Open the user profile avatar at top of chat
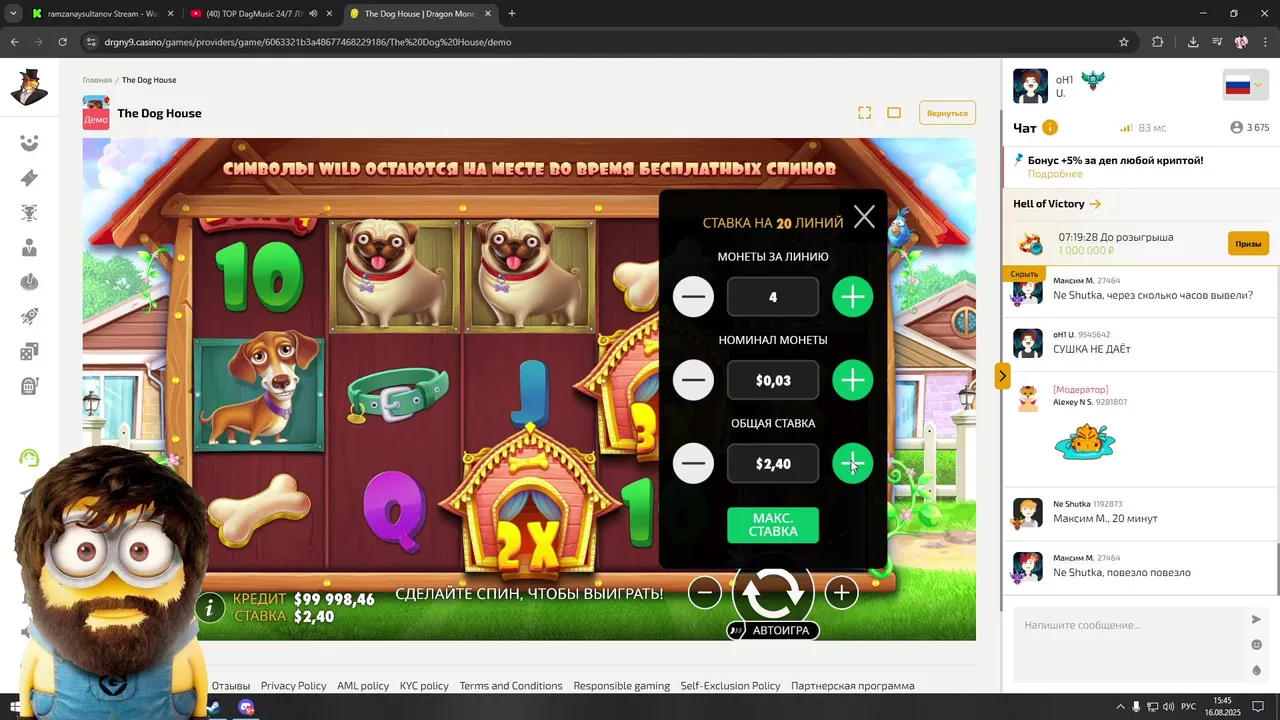Image resolution: width=1280 pixels, height=720 pixels. coord(1030,86)
